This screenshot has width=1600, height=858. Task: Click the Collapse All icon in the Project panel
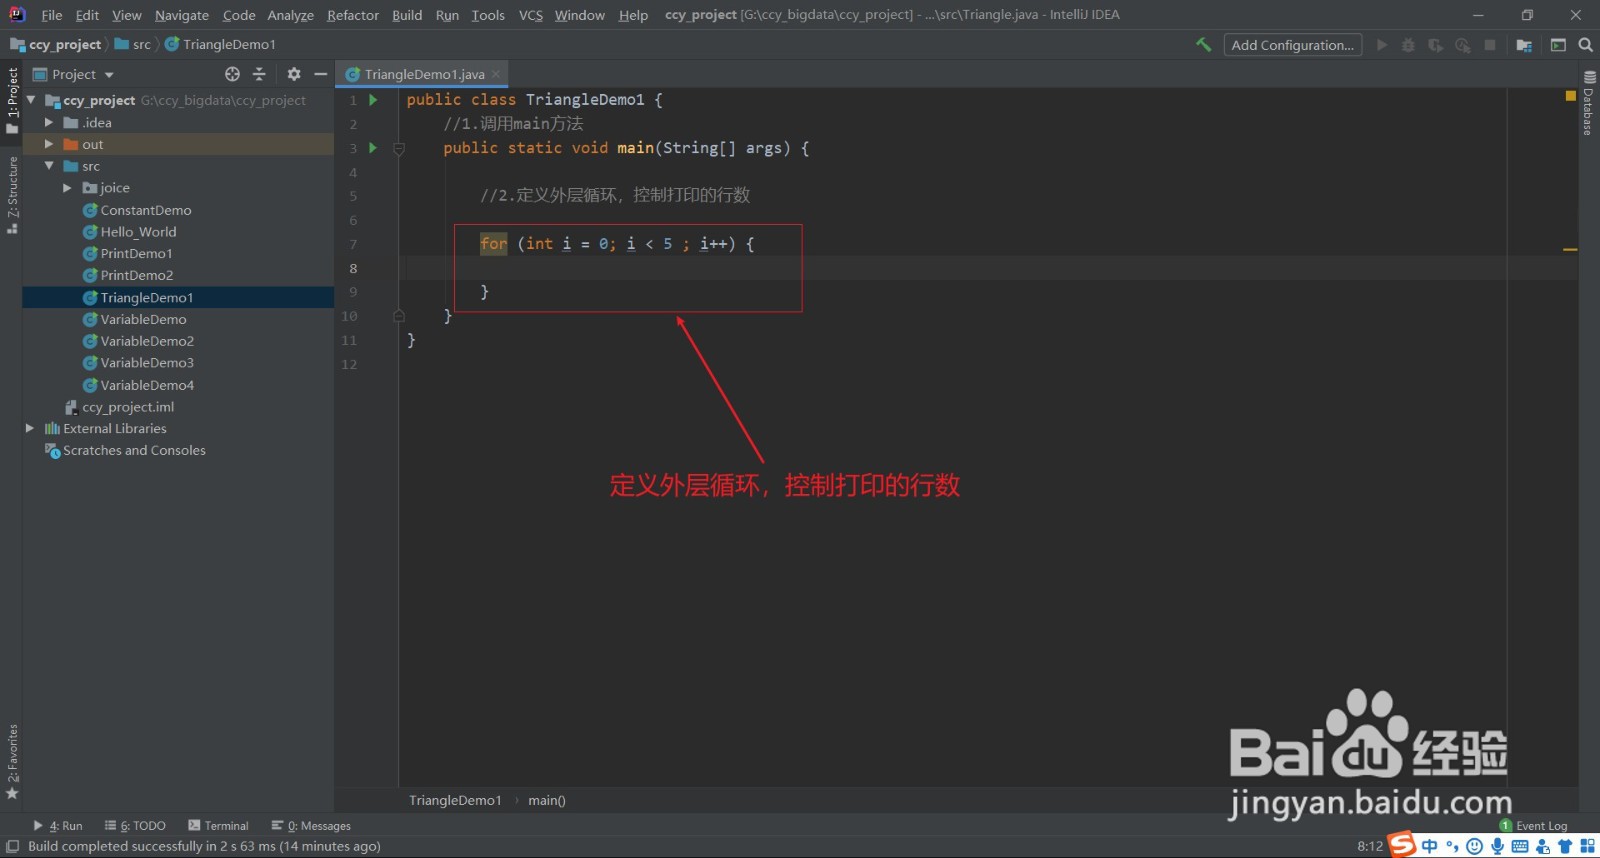tap(259, 74)
